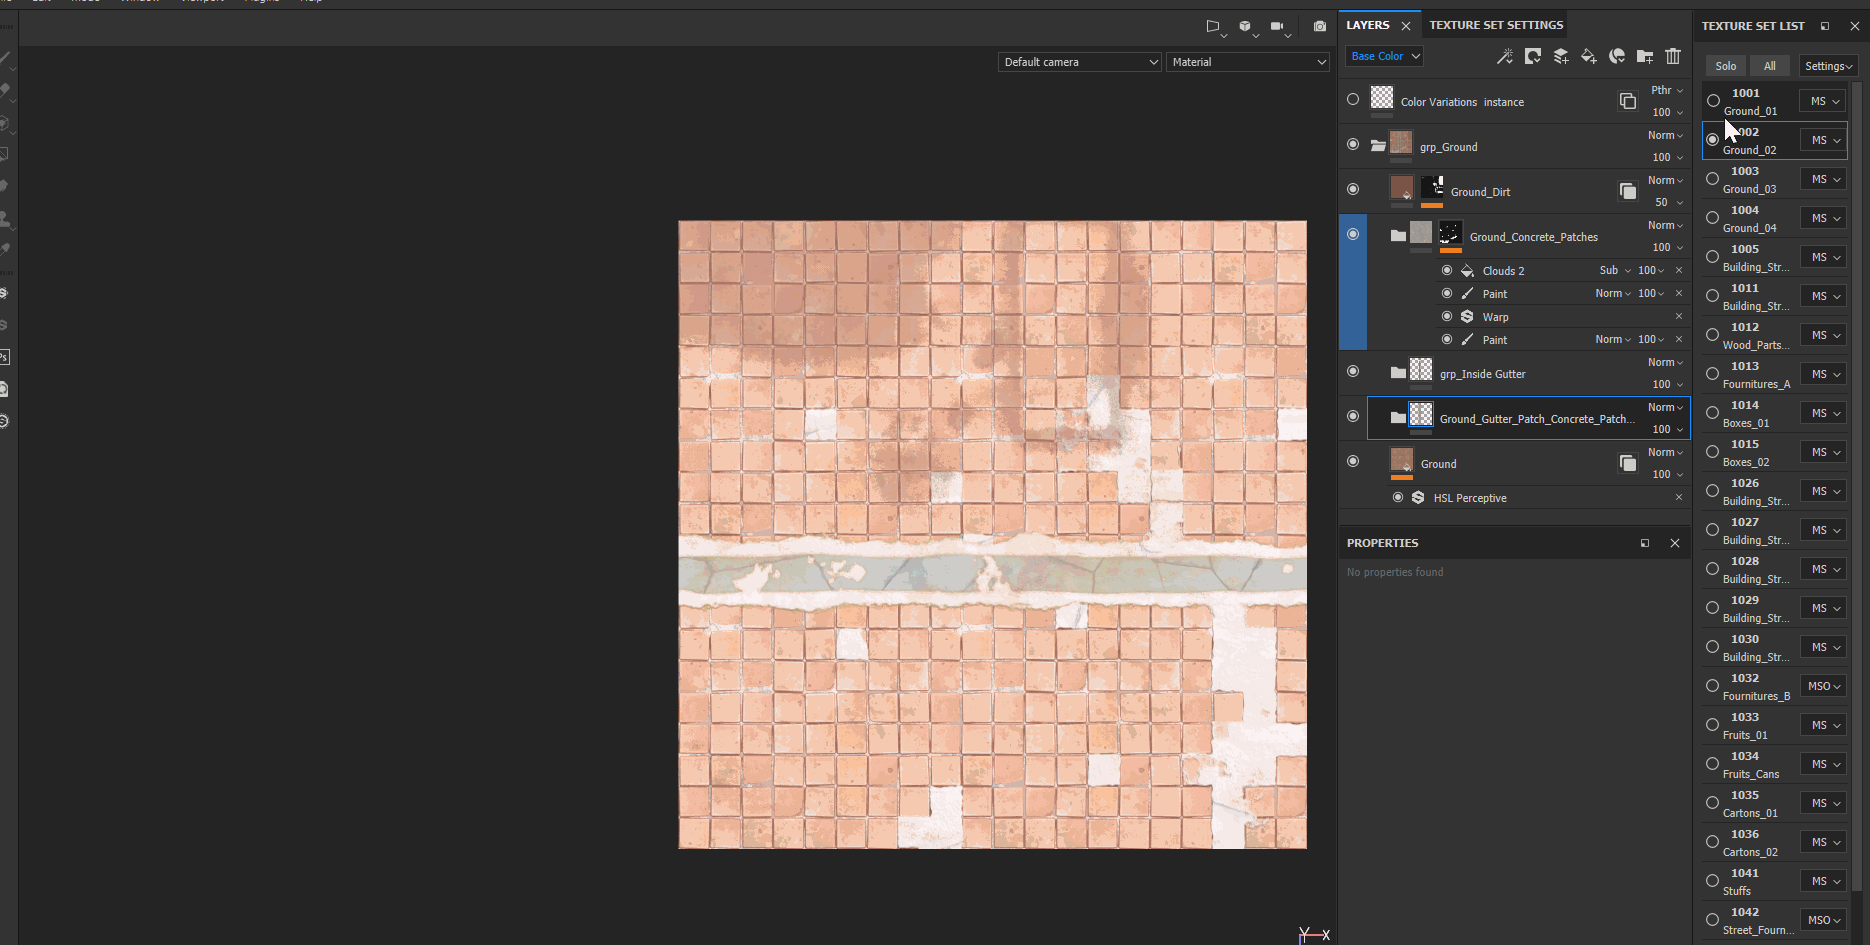Switch to the Texture Set Settings tab
Screen dimensions: 1870x945
pyautogui.click(x=1495, y=25)
